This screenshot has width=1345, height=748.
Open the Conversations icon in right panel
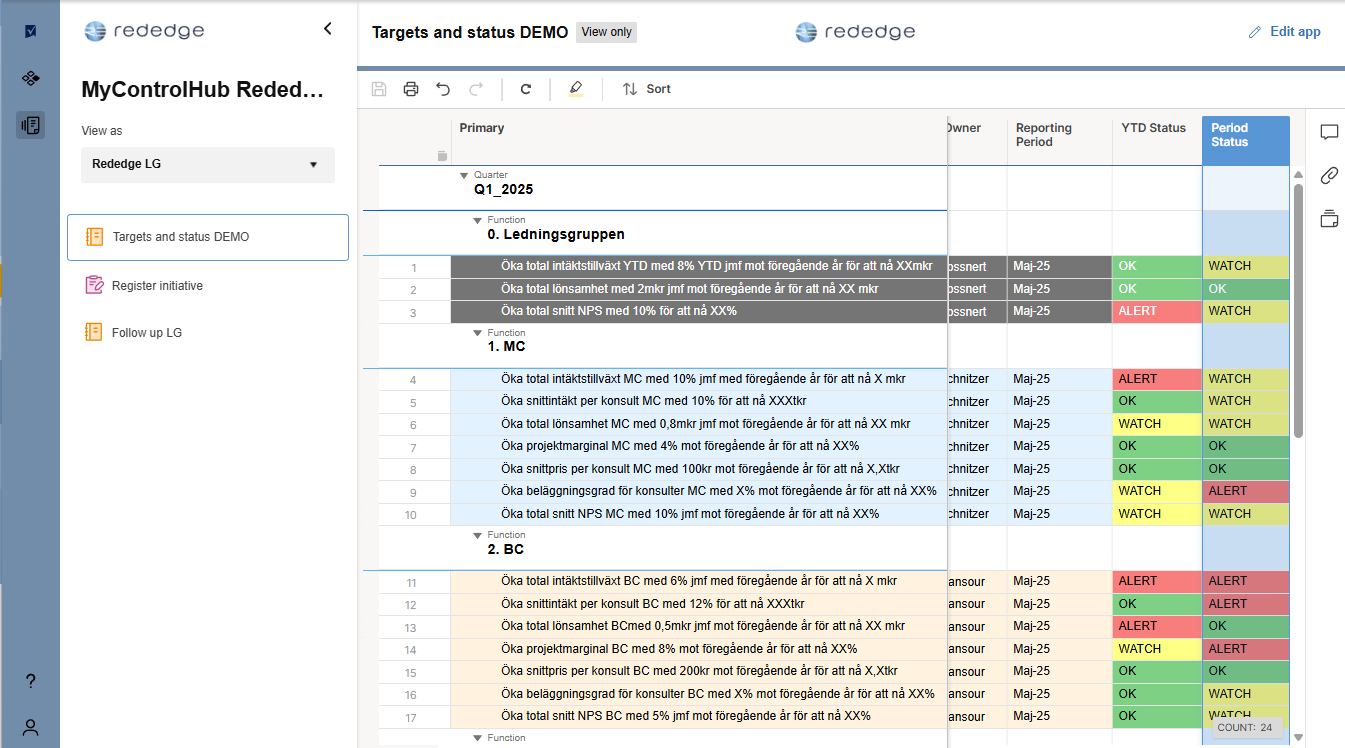1329,132
